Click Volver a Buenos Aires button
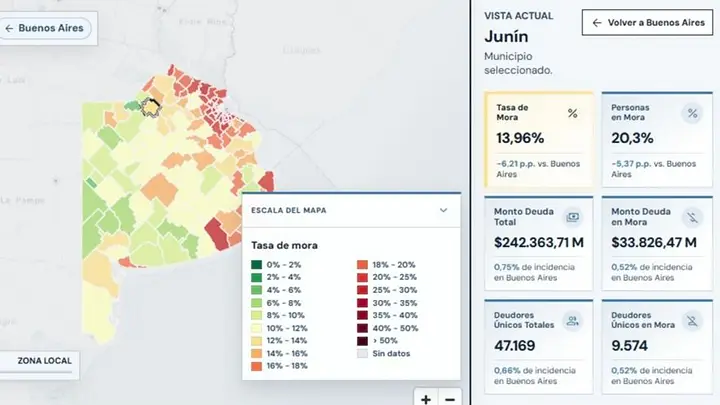 click(x=647, y=22)
